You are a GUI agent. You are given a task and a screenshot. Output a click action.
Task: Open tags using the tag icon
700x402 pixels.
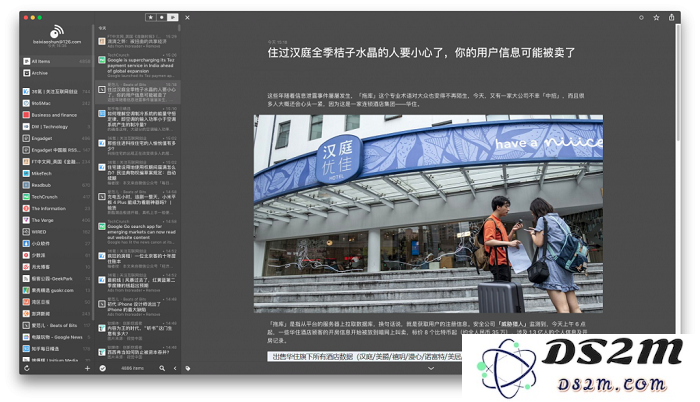point(188,368)
